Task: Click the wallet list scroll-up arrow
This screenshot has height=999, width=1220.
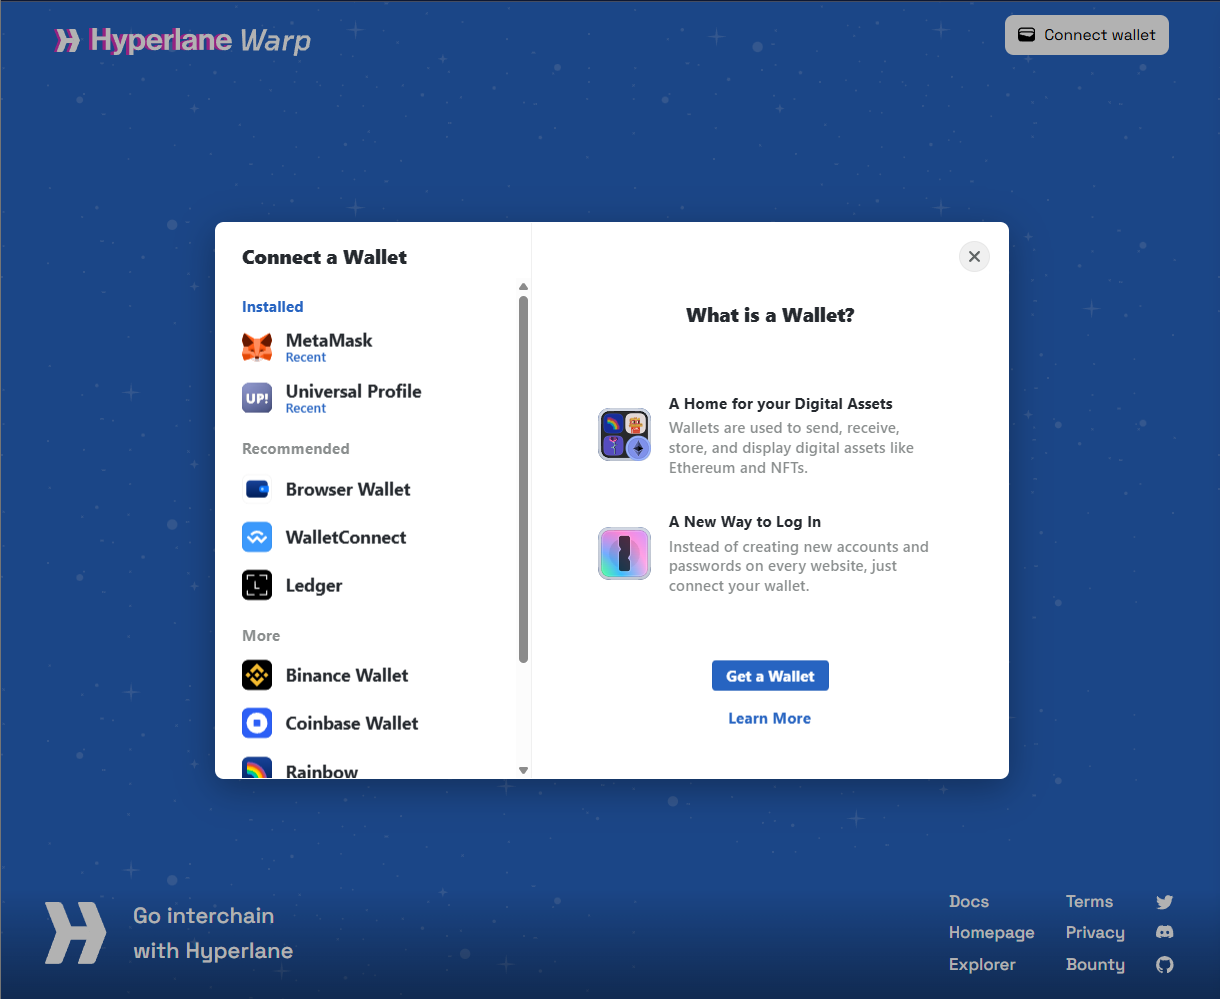Action: (523, 287)
